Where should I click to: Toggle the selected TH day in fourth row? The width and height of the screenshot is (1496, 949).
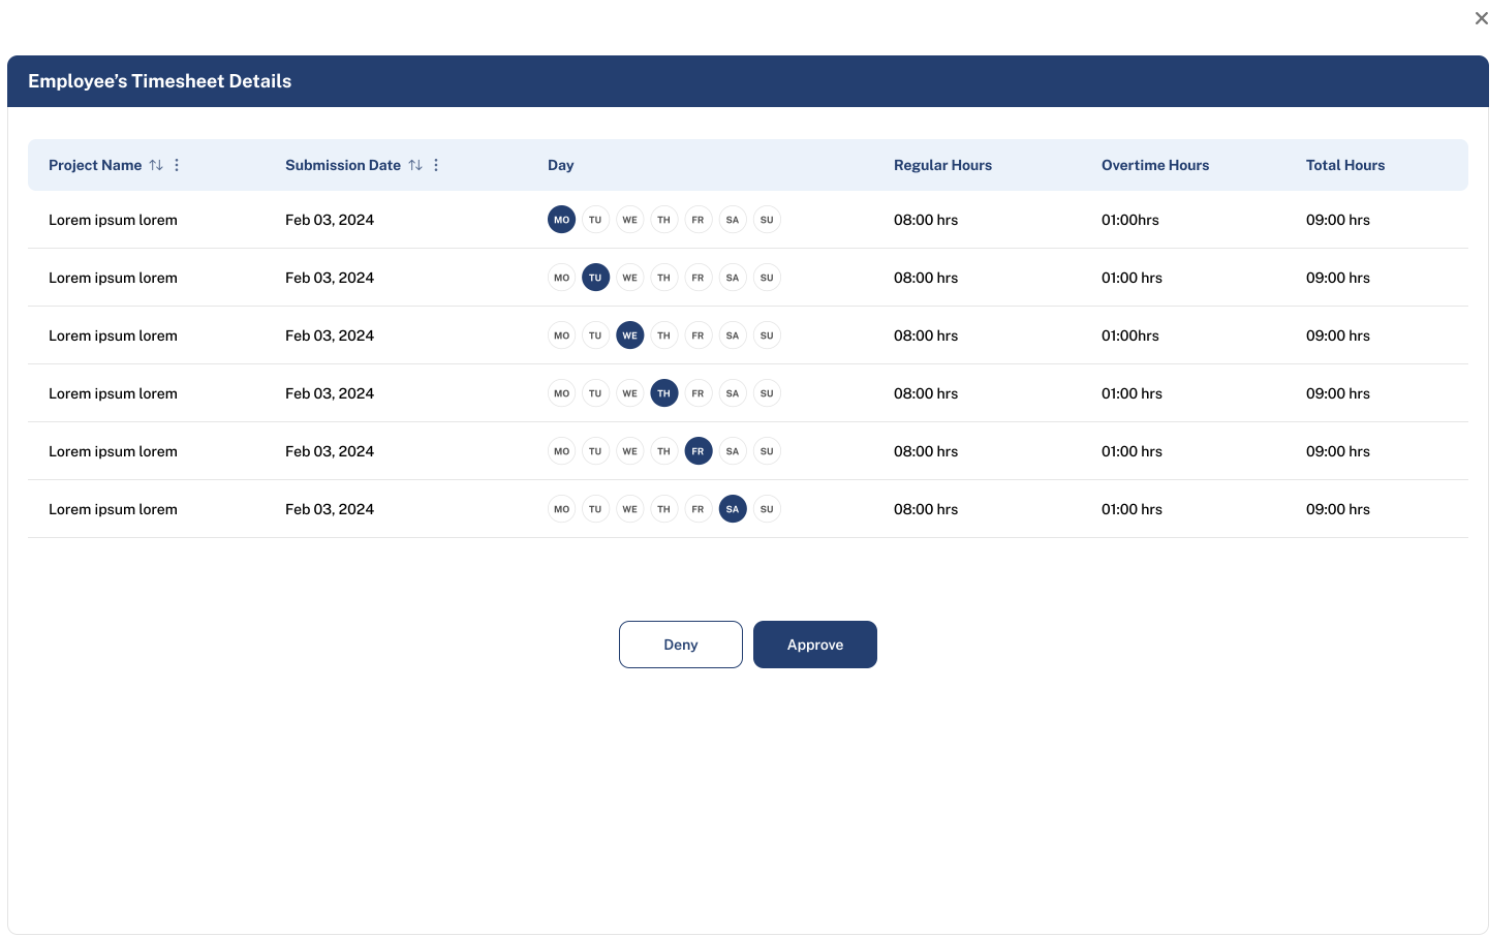tap(664, 394)
